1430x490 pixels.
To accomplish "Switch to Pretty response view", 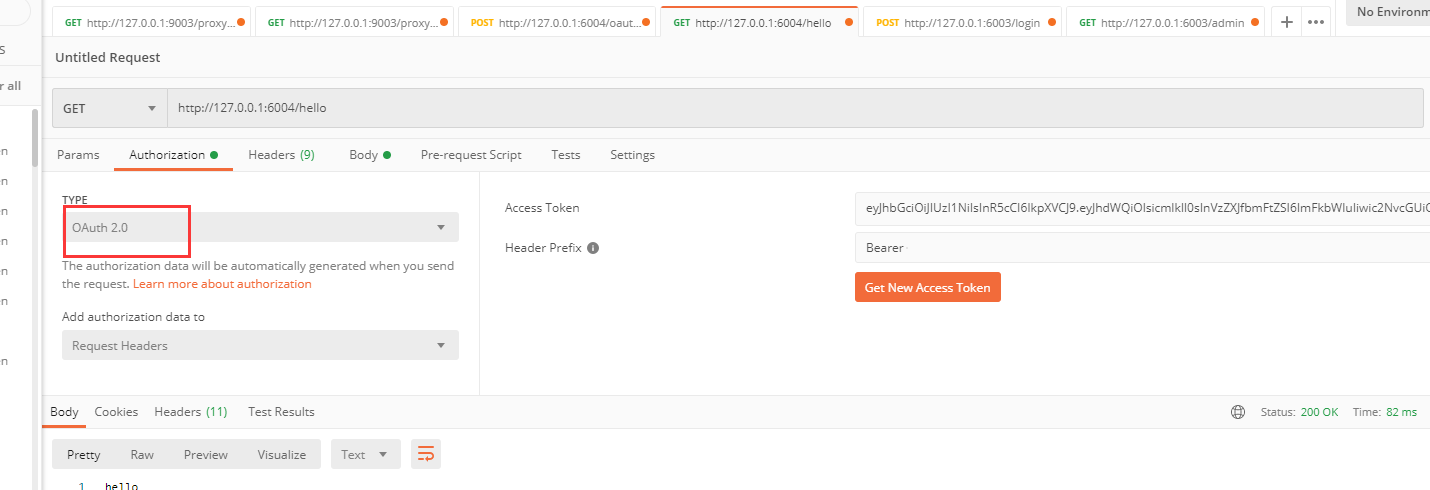I will (84, 454).
